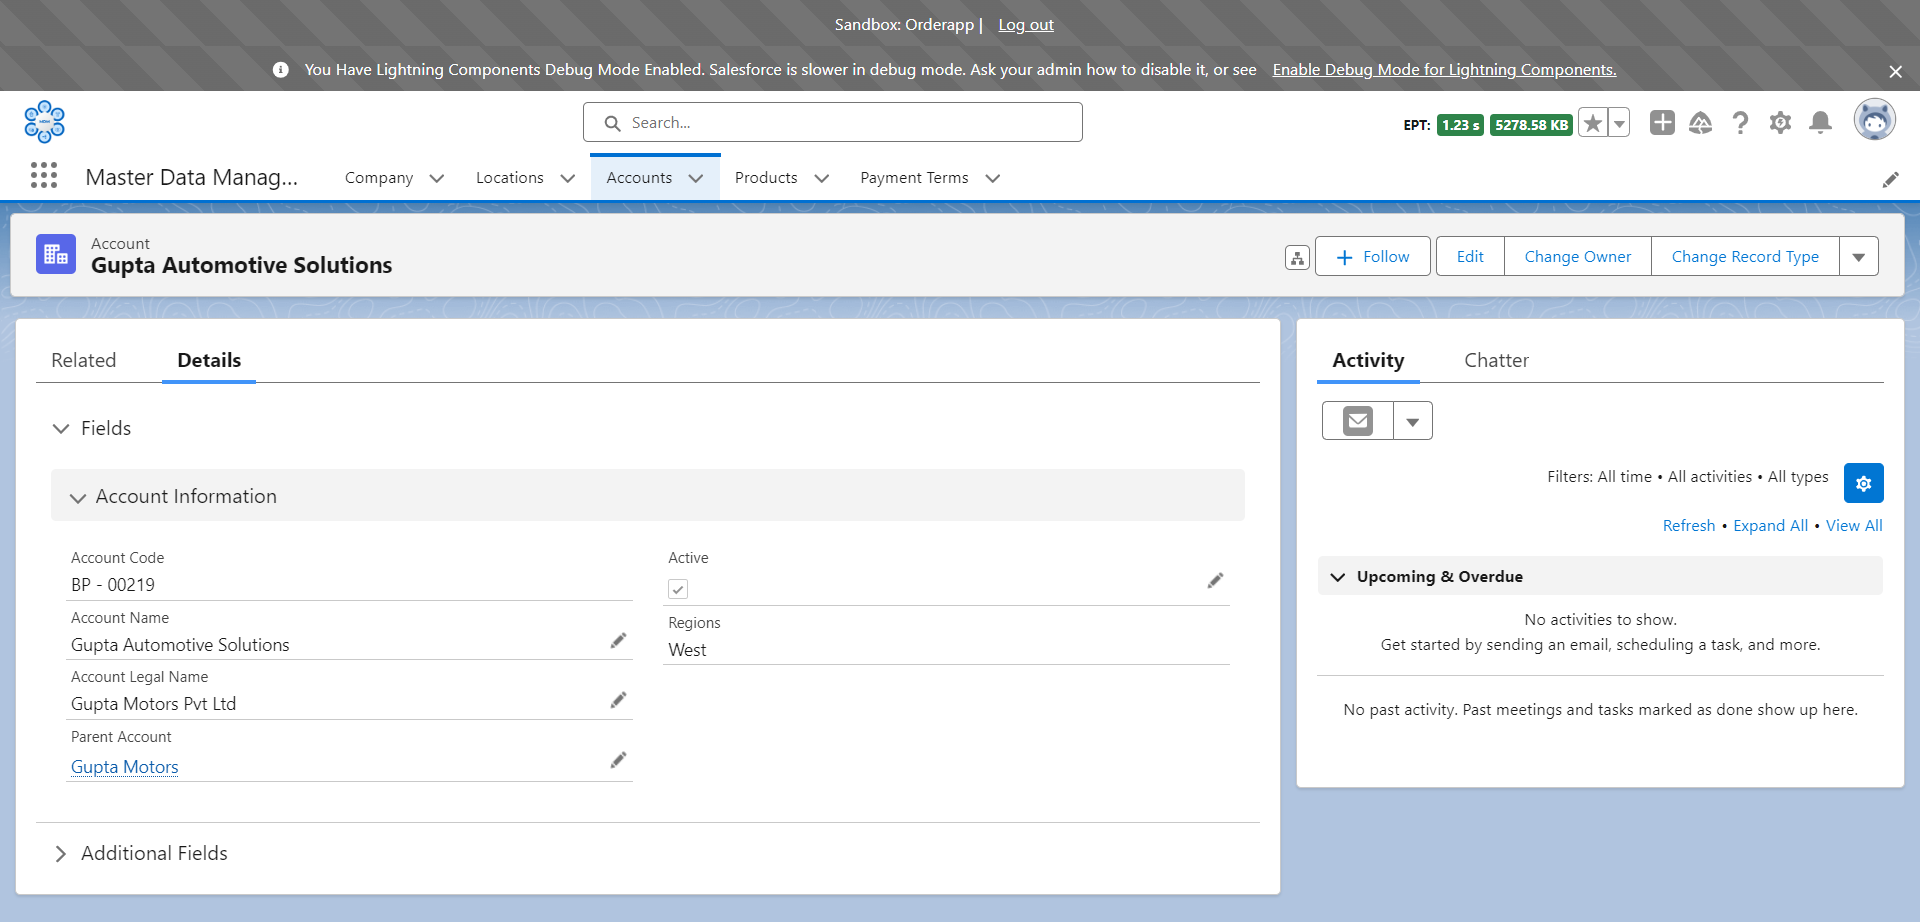Open the App Launcher grid icon
Viewport: 1920px width, 922px height.
(44, 176)
